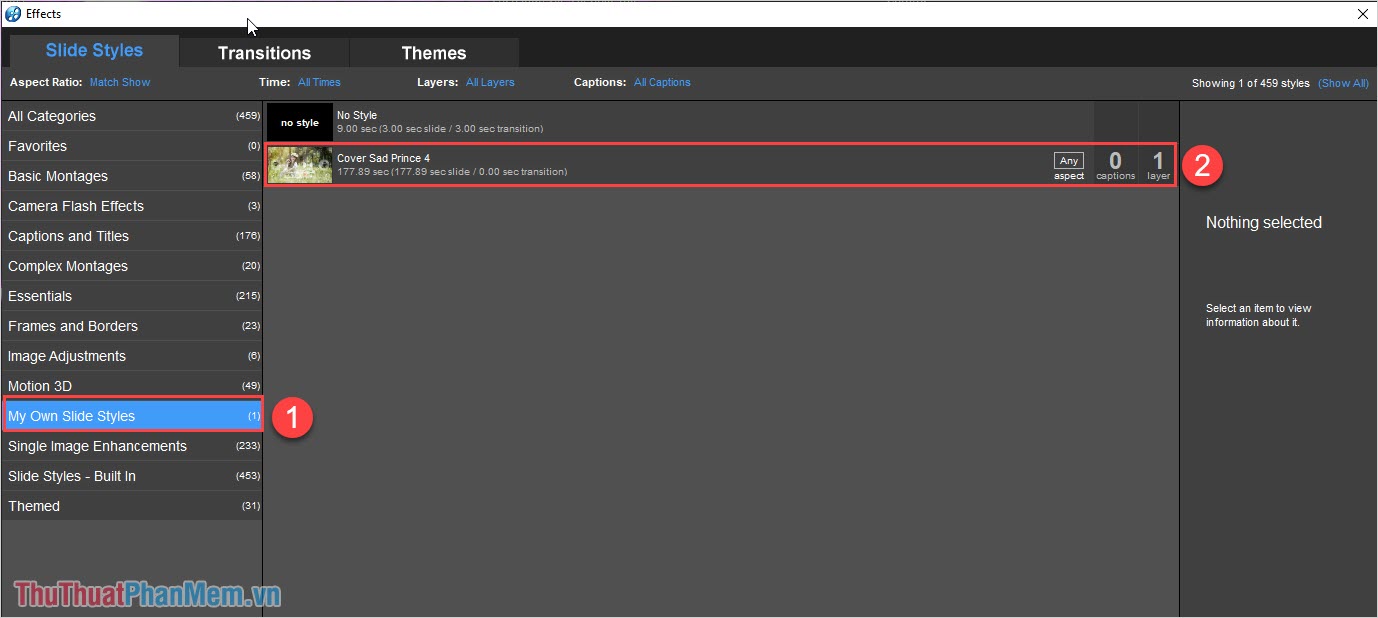Open the Time 'All Times' filter
The image size is (1378, 618).
tap(319, 82)
